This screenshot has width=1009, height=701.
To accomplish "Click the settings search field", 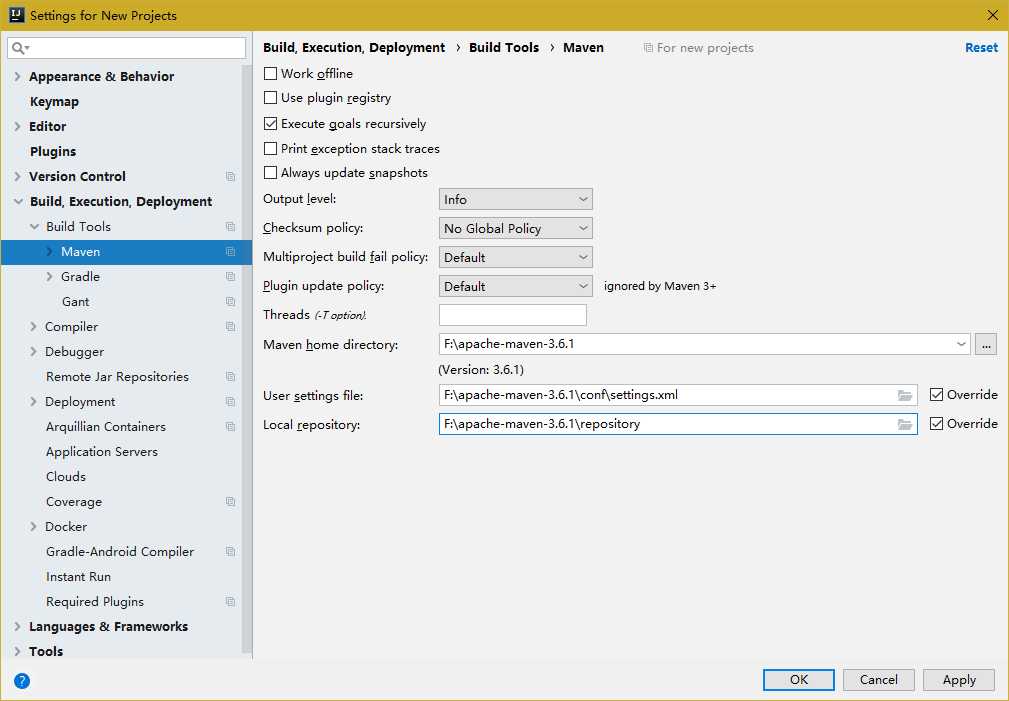I will click(127, 48).
